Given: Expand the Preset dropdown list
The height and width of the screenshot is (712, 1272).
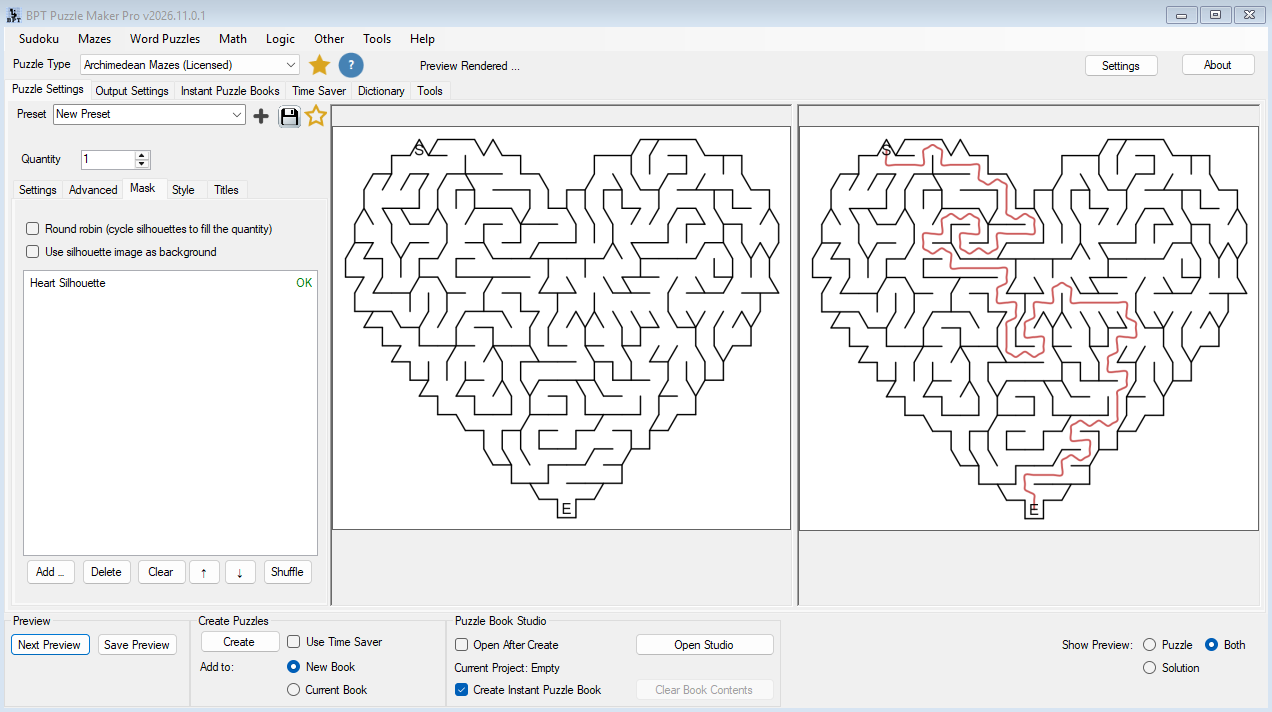Looking at the screenshot, I should (149, 115).
